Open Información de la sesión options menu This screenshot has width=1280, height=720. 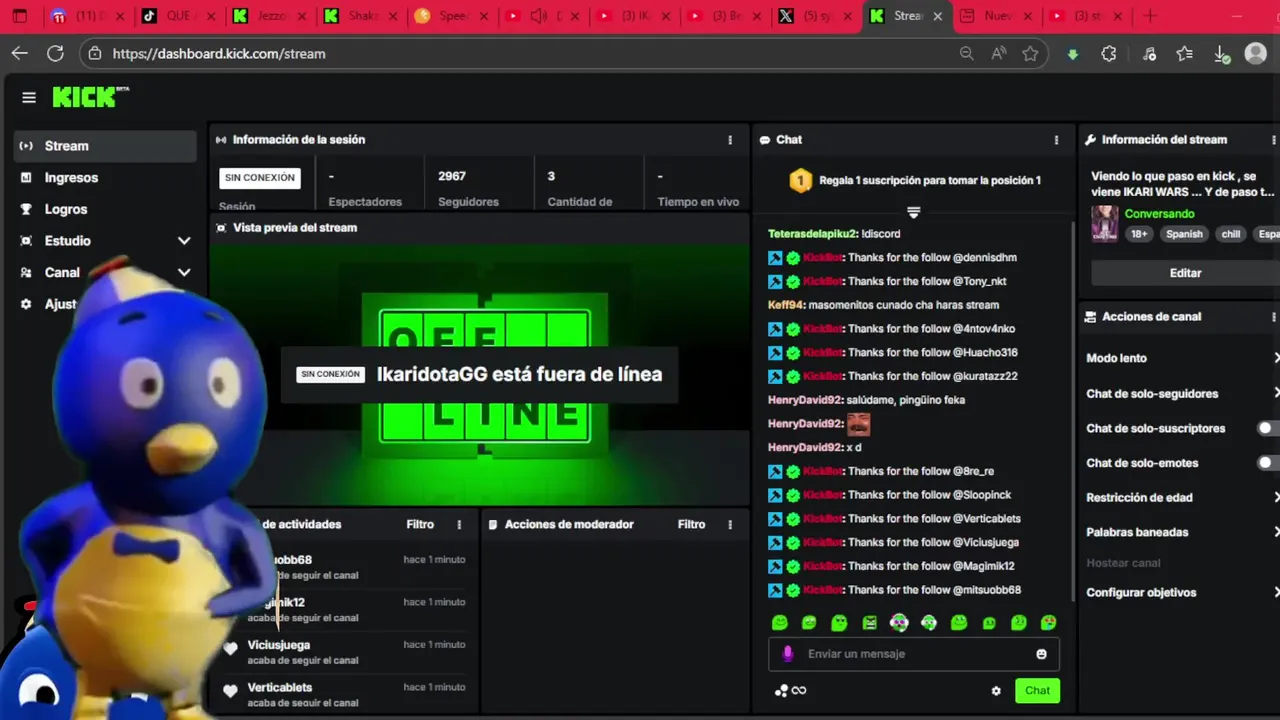coord(730,140)
